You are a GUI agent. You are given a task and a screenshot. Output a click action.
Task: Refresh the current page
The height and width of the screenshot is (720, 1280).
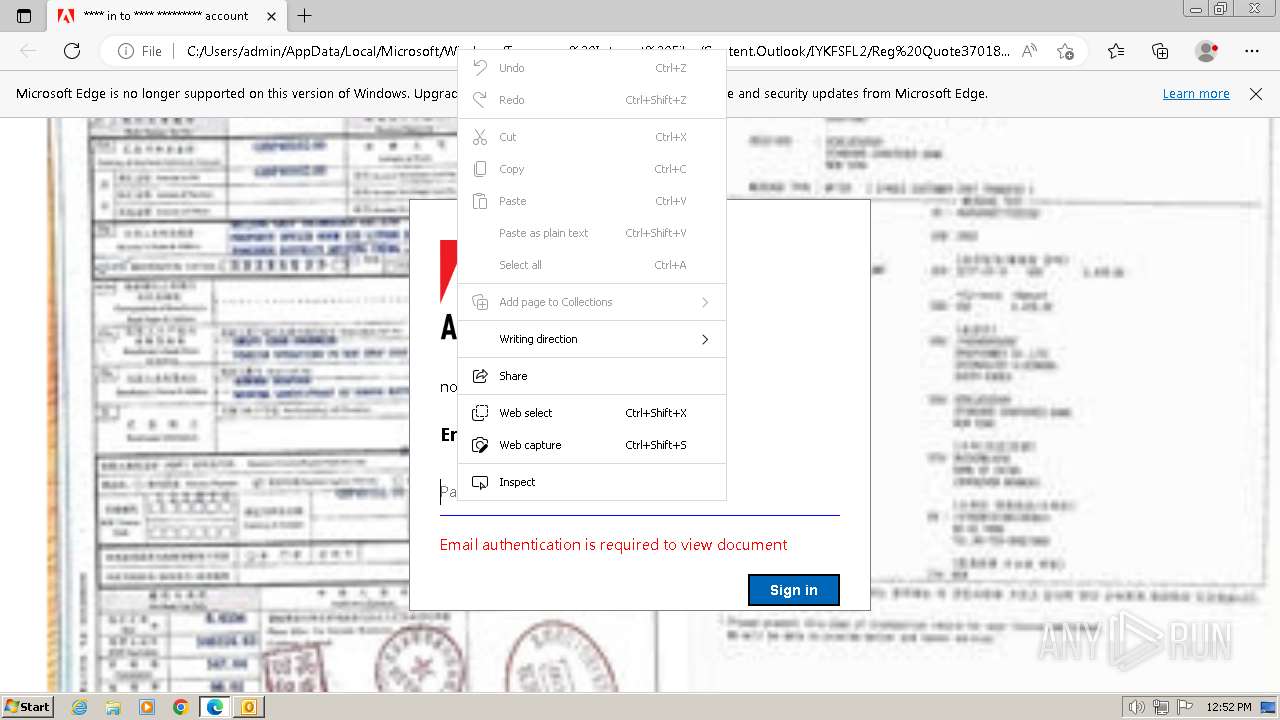(72, 51)
